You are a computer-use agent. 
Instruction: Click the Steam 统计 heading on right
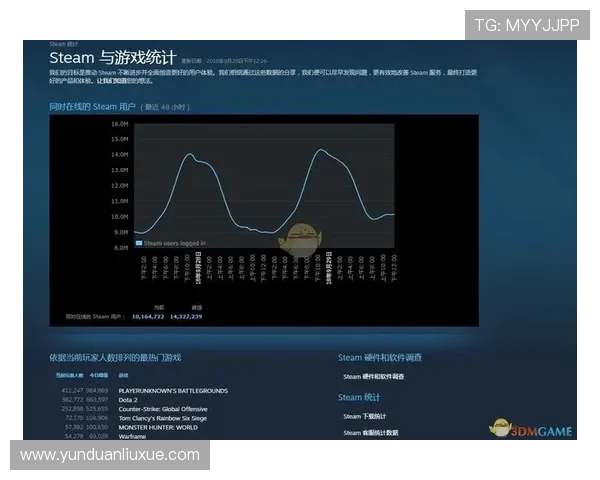[x=359, y=398]
